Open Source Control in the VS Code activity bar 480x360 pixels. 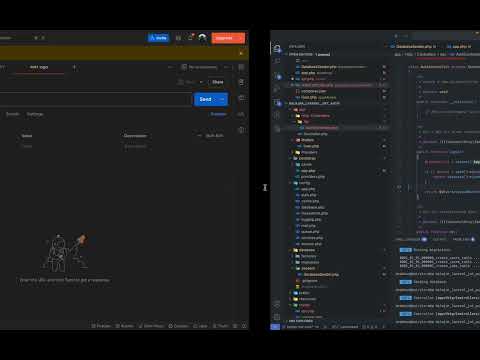click(277, 76)
